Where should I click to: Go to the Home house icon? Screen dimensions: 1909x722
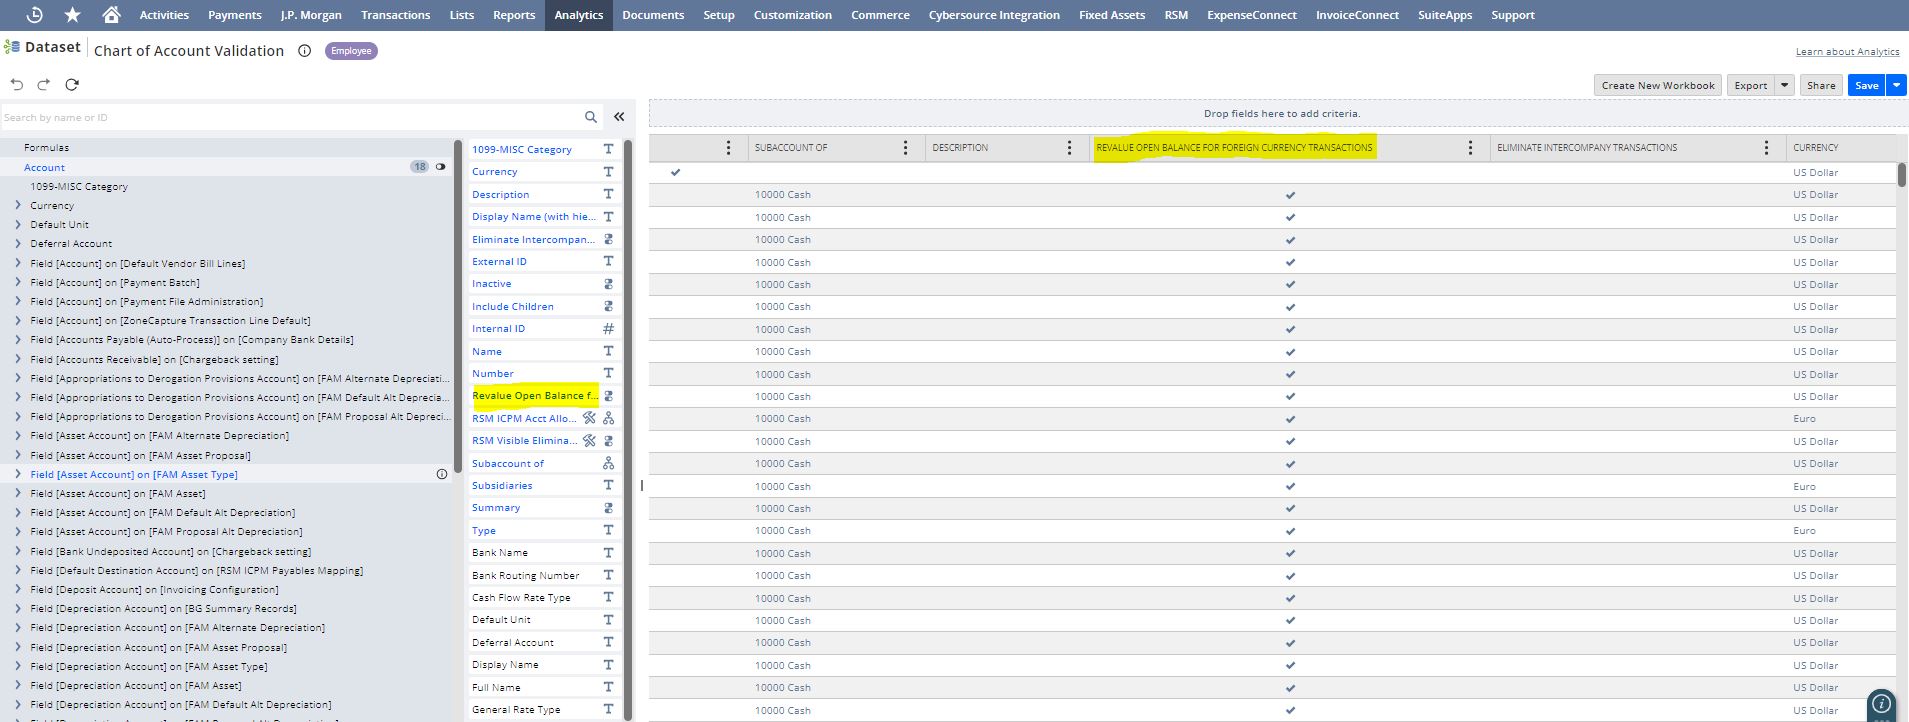click(x=111, y=15)
